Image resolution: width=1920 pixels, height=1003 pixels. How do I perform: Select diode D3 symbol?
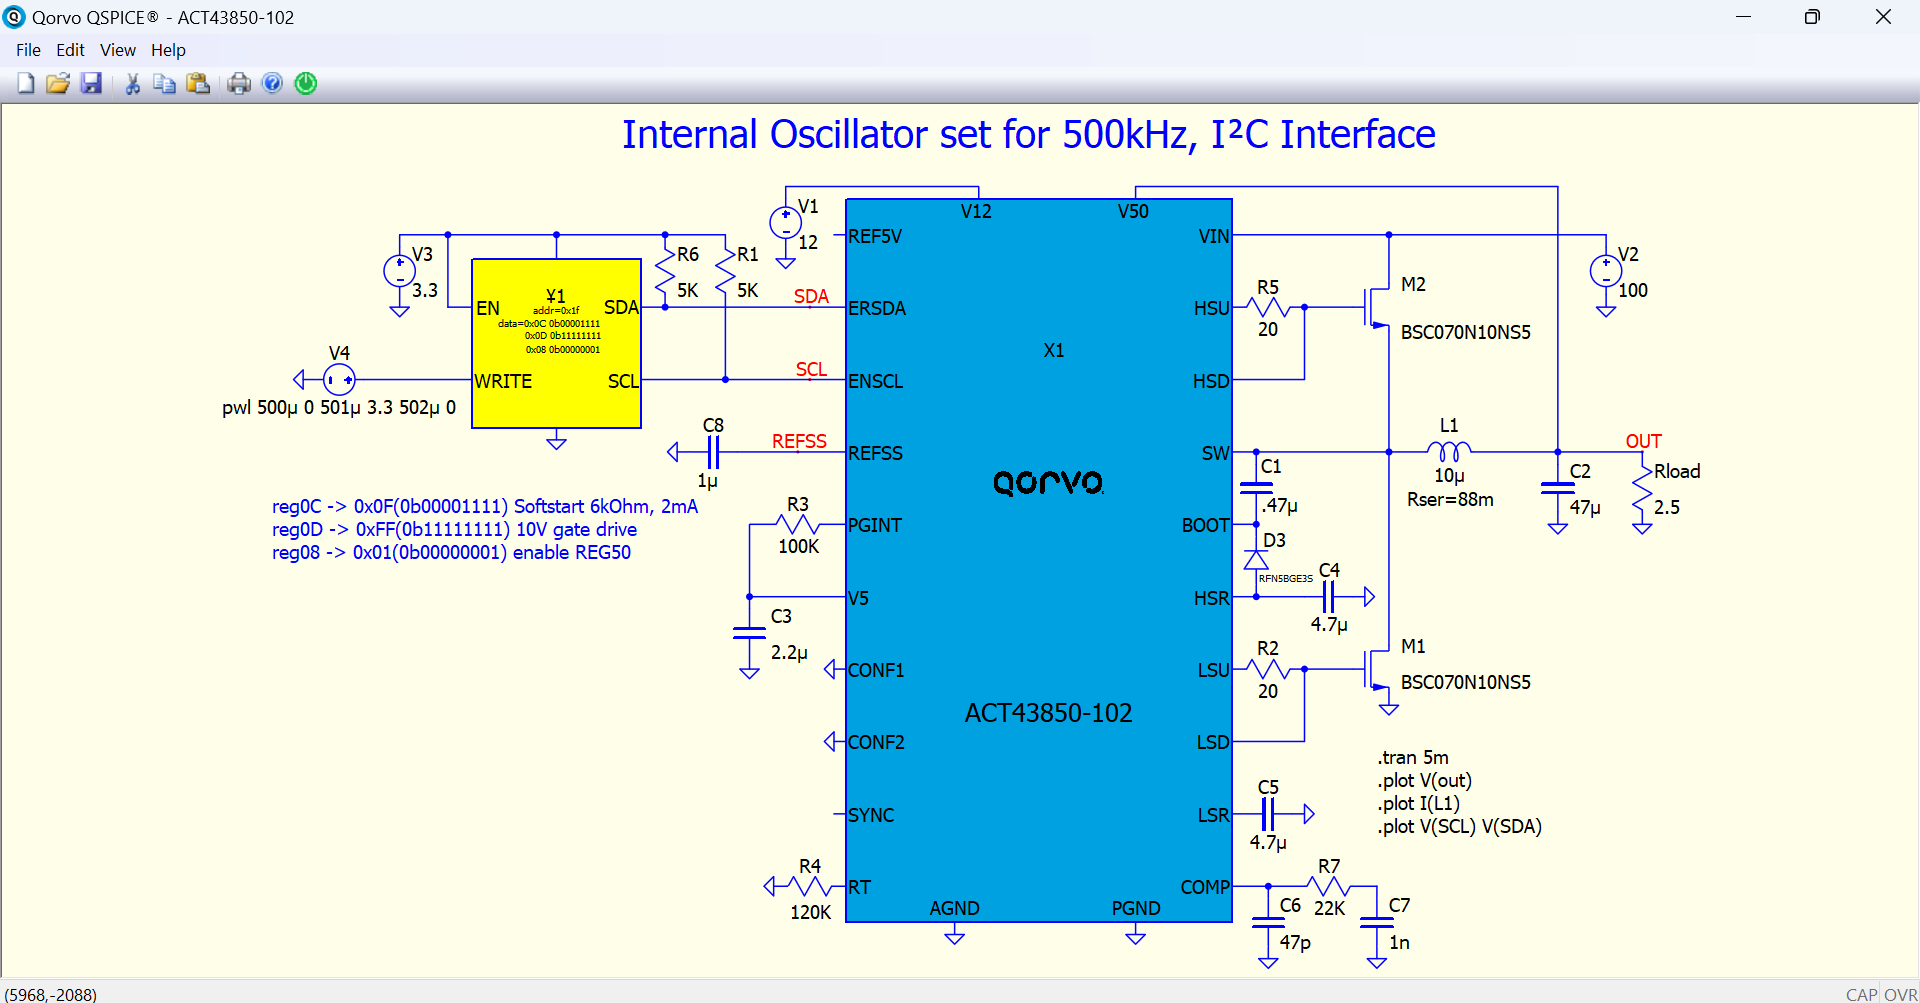pyautogui.click(x=1256, y=560)
